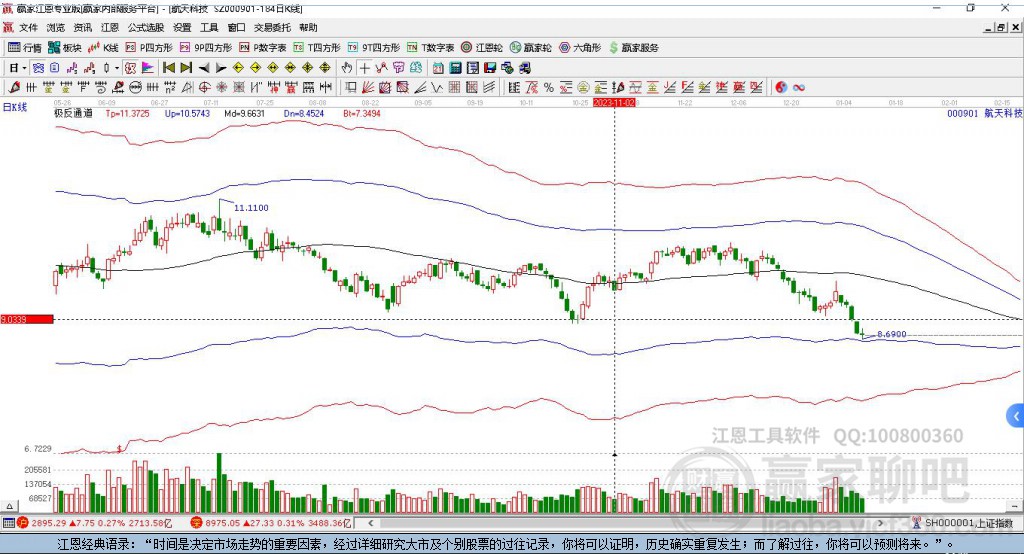Click the 极反通道 indicator name

[73, 113]
